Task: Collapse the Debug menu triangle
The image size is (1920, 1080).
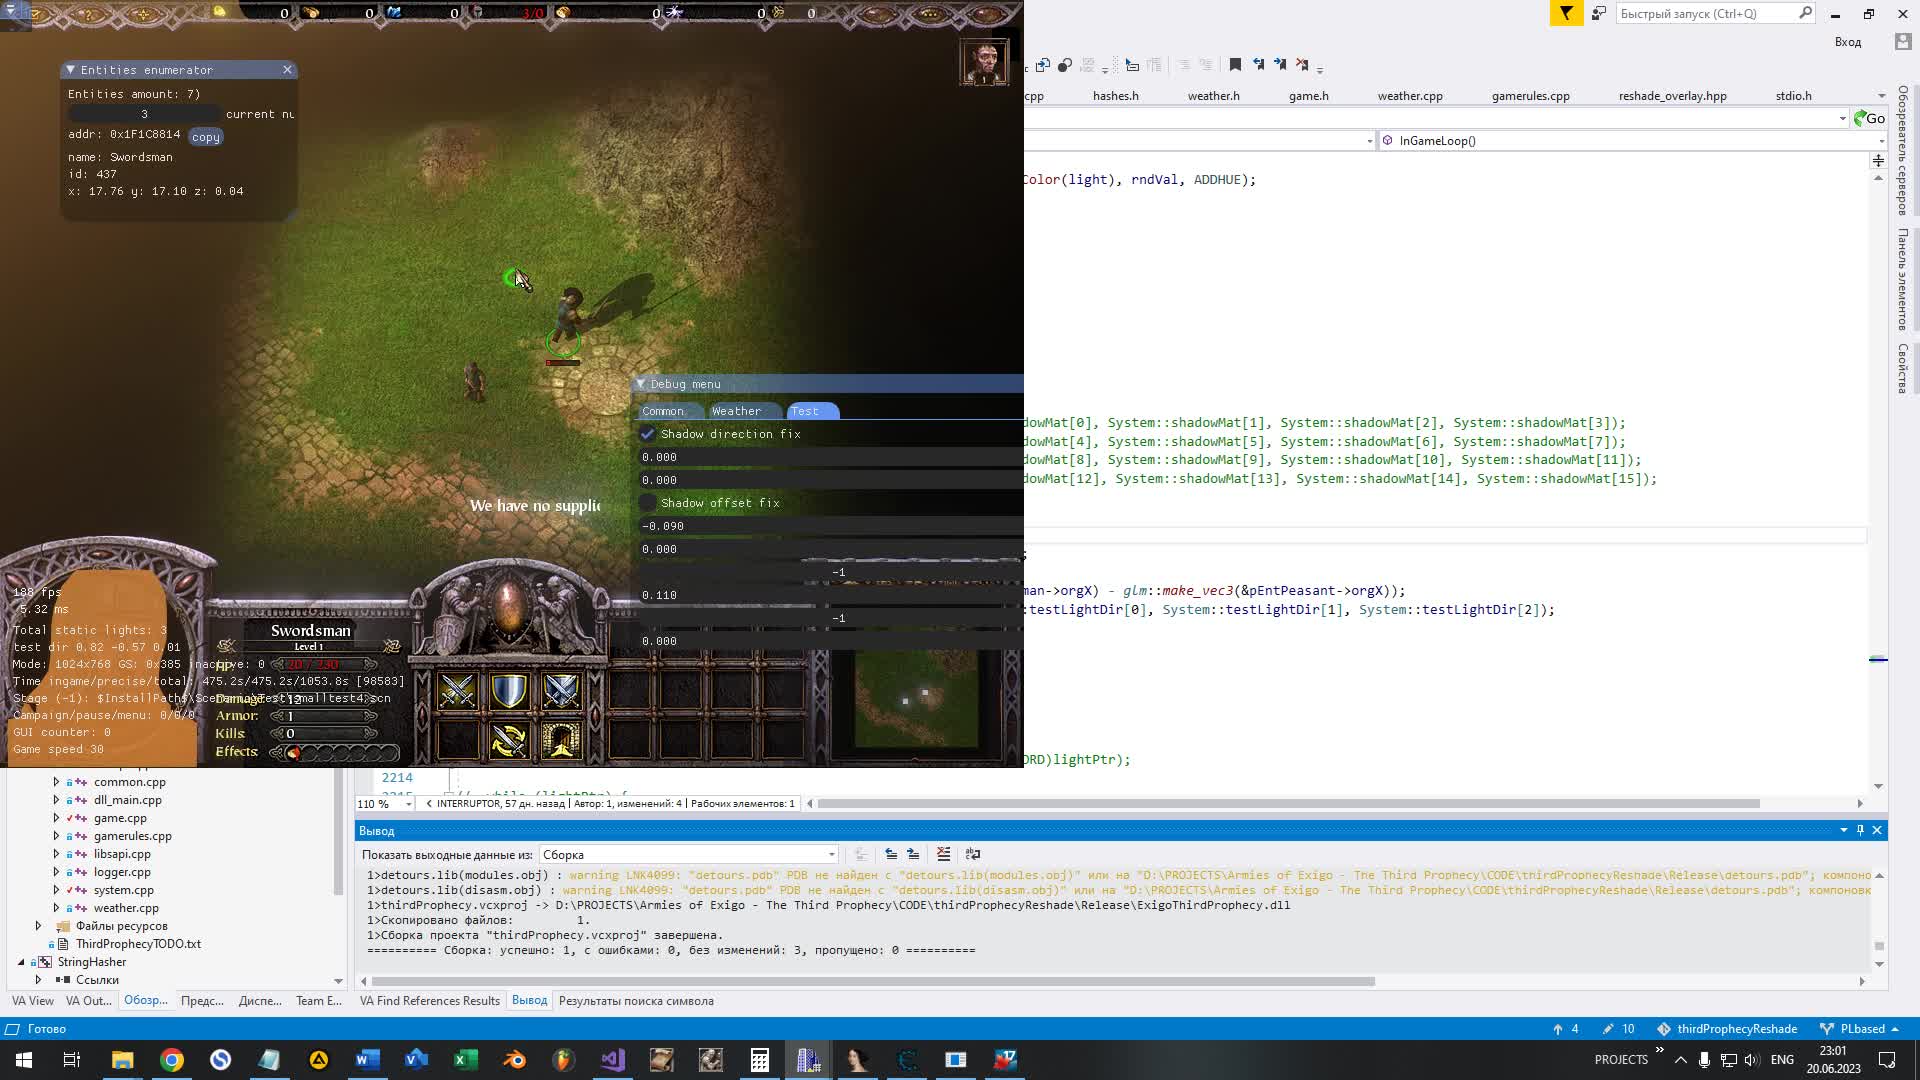Action: [641, 384]
